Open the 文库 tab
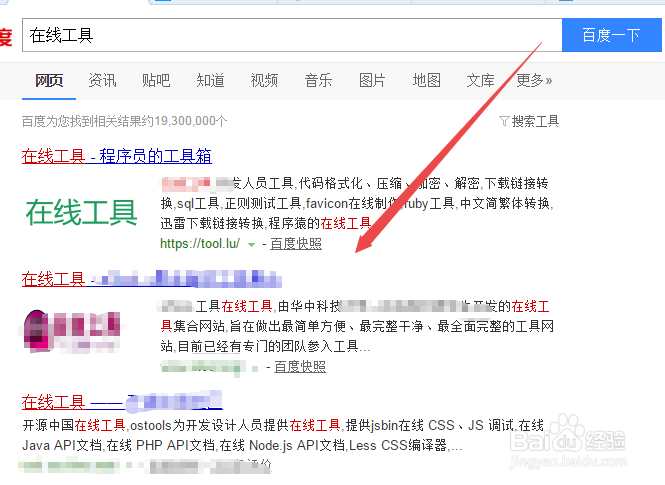 tap(481, 80)
